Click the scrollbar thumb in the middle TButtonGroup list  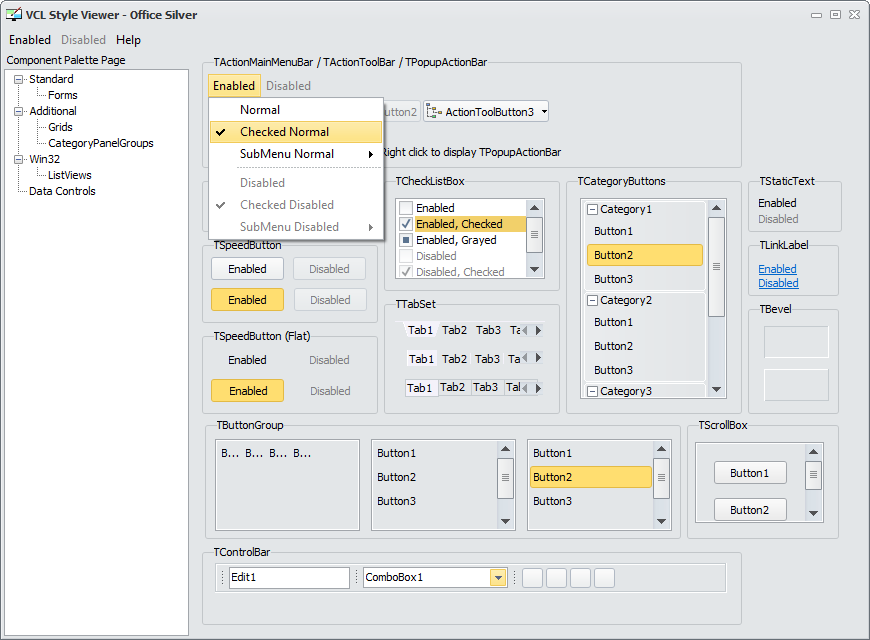pos(505,478)
